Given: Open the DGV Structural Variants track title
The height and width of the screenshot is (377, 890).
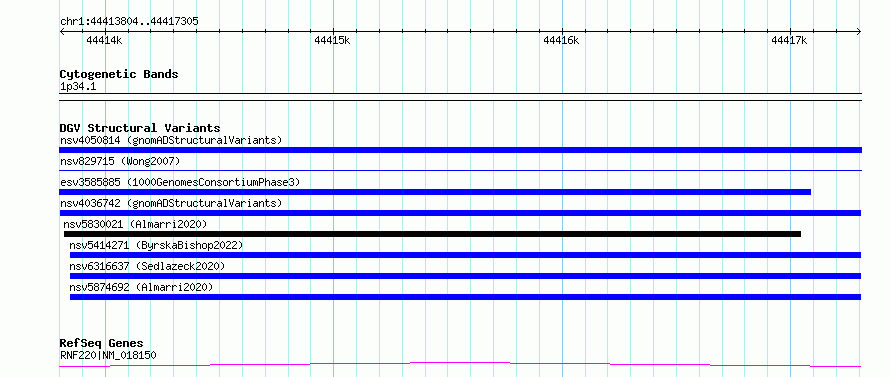Looking at the screenshot, I should 140,128.
